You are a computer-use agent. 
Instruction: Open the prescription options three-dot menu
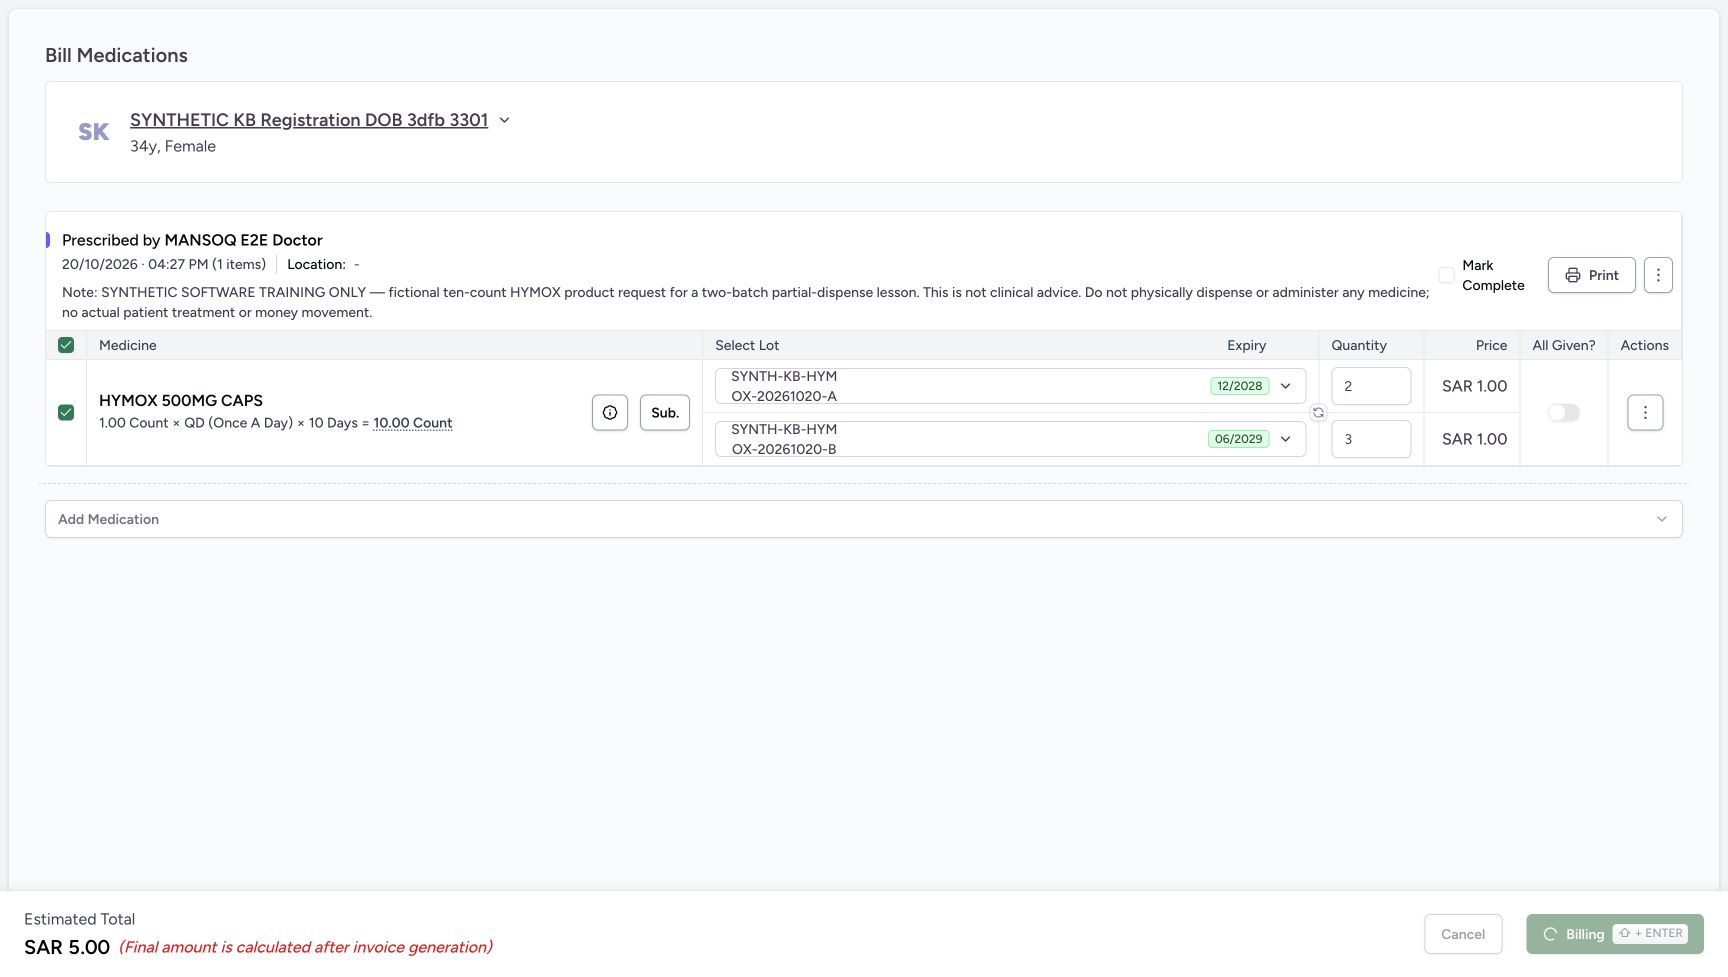(1658, 275)
